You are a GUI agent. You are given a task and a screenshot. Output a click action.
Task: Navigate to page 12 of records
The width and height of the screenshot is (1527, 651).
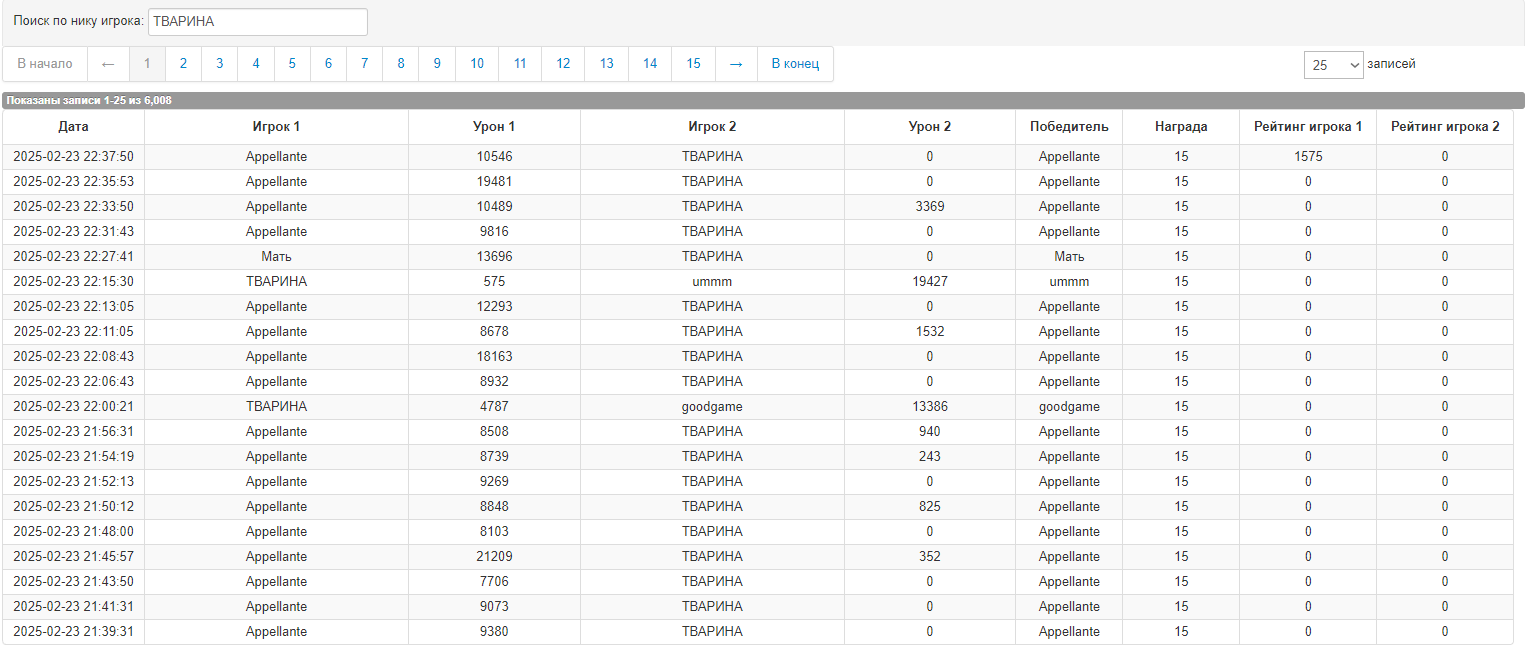pyautogui.click(x=563, y=64)
